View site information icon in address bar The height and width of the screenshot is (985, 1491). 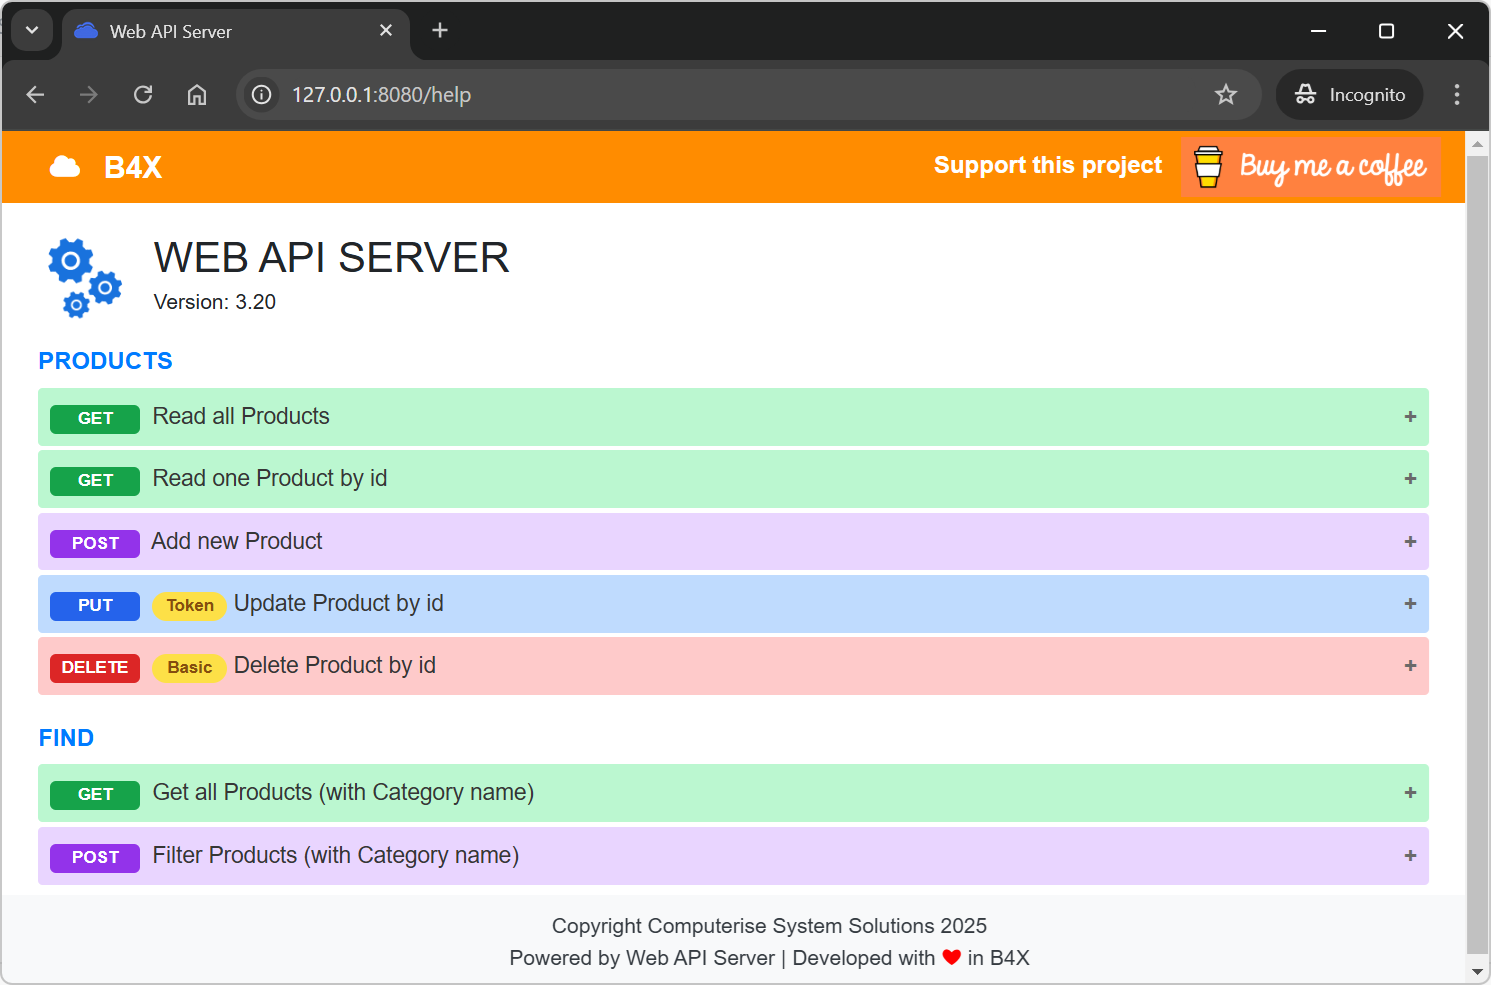coord(262,95)
